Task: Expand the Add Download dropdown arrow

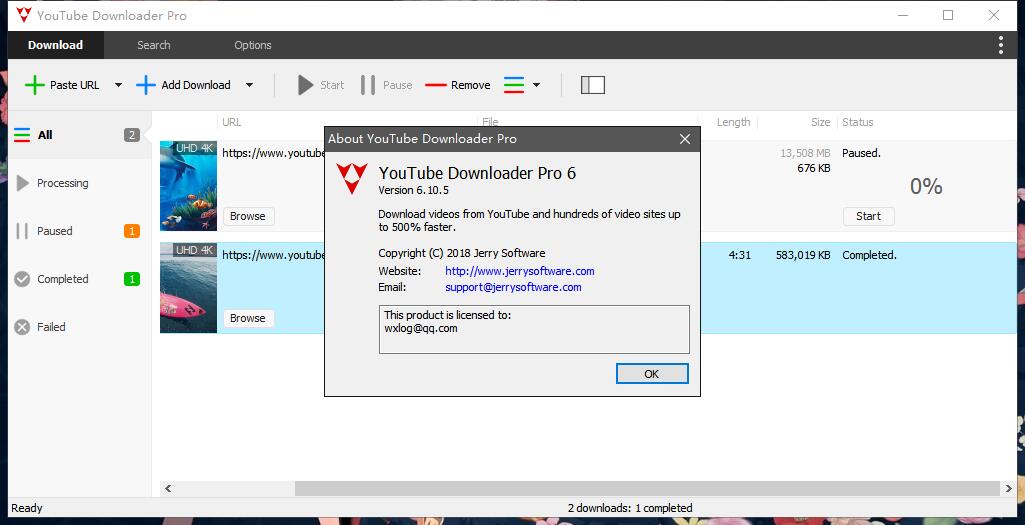Action: (249, 85)
